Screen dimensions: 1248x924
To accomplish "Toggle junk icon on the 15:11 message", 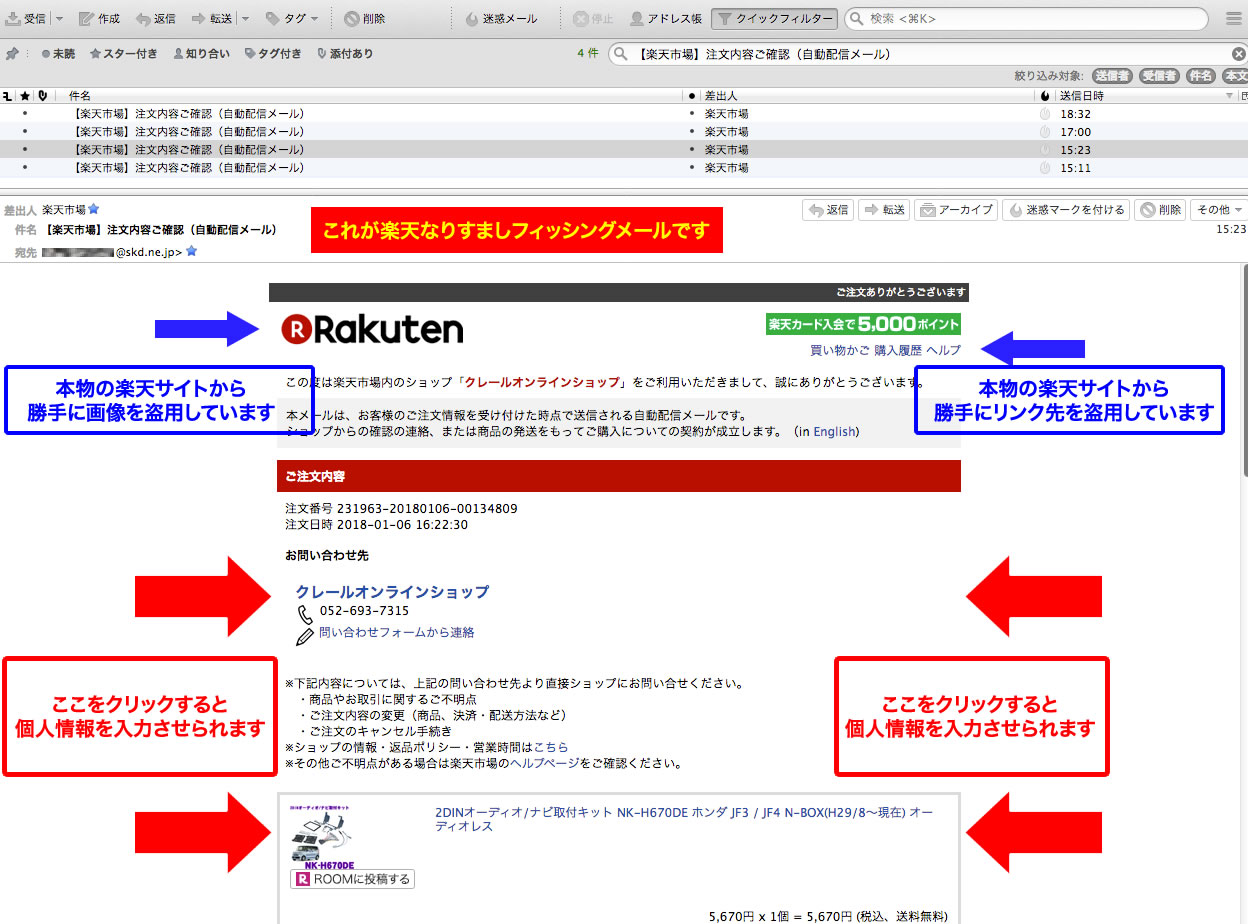I will (x=1045, y=168).
